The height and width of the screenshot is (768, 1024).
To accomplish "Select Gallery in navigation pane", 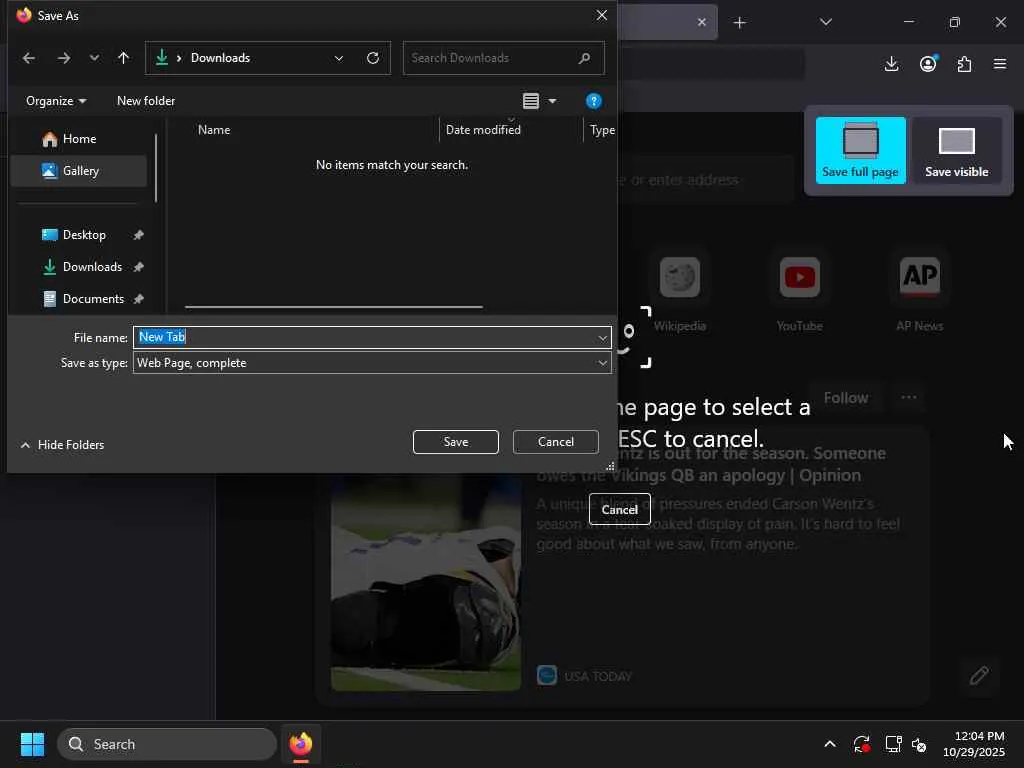I will pyautogui.click(x=79, y=171).
